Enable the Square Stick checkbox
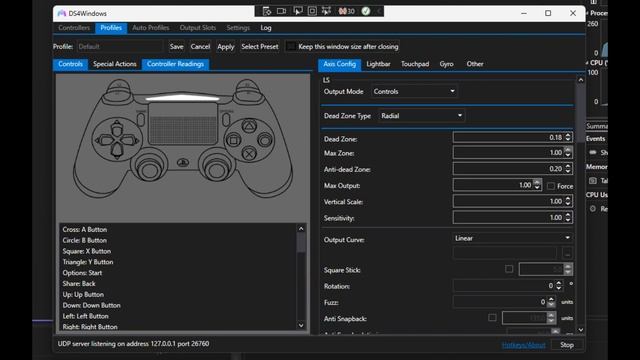Screen dimensions: 640x360 tap(509, 269)
